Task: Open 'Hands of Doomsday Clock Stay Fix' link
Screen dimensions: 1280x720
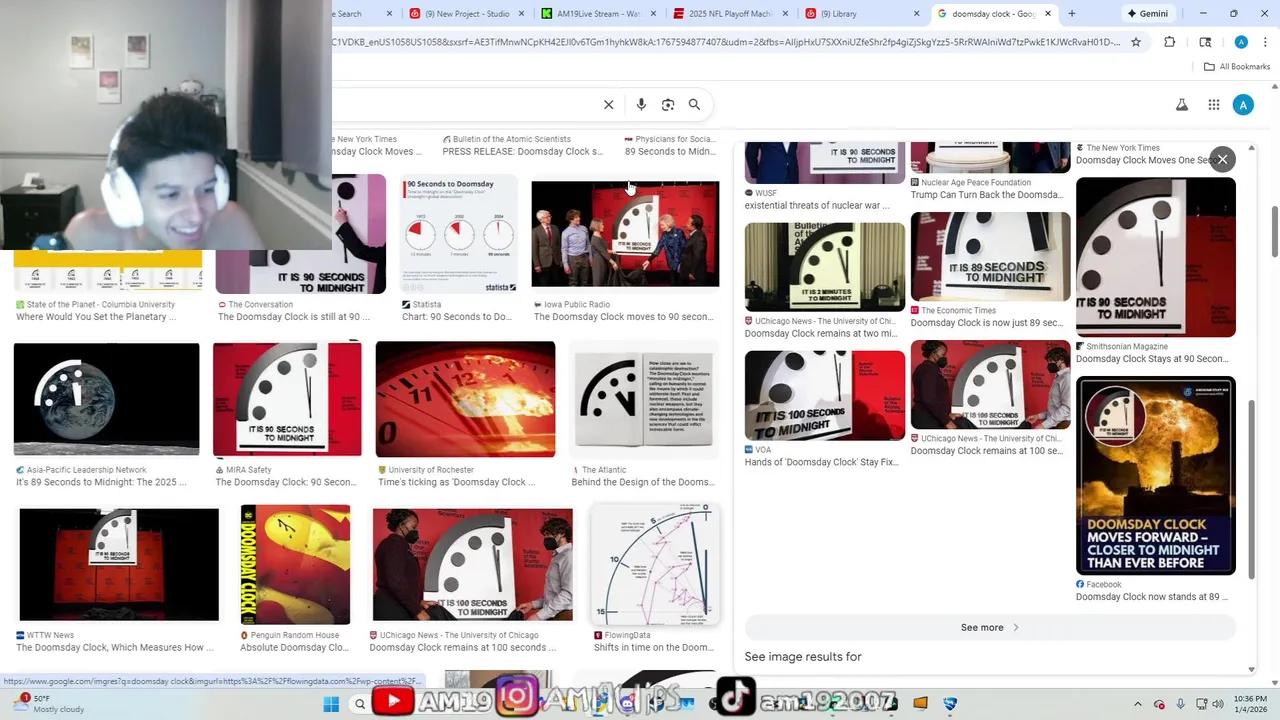Action: coord(820,462)
